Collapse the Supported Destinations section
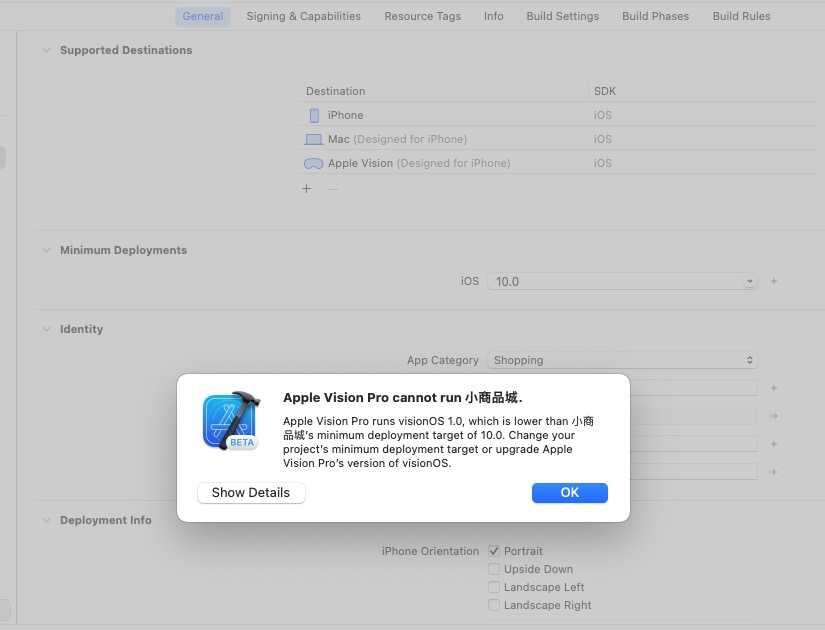The height and width of the screenshot is (630, 825). (x=47, y=51)
